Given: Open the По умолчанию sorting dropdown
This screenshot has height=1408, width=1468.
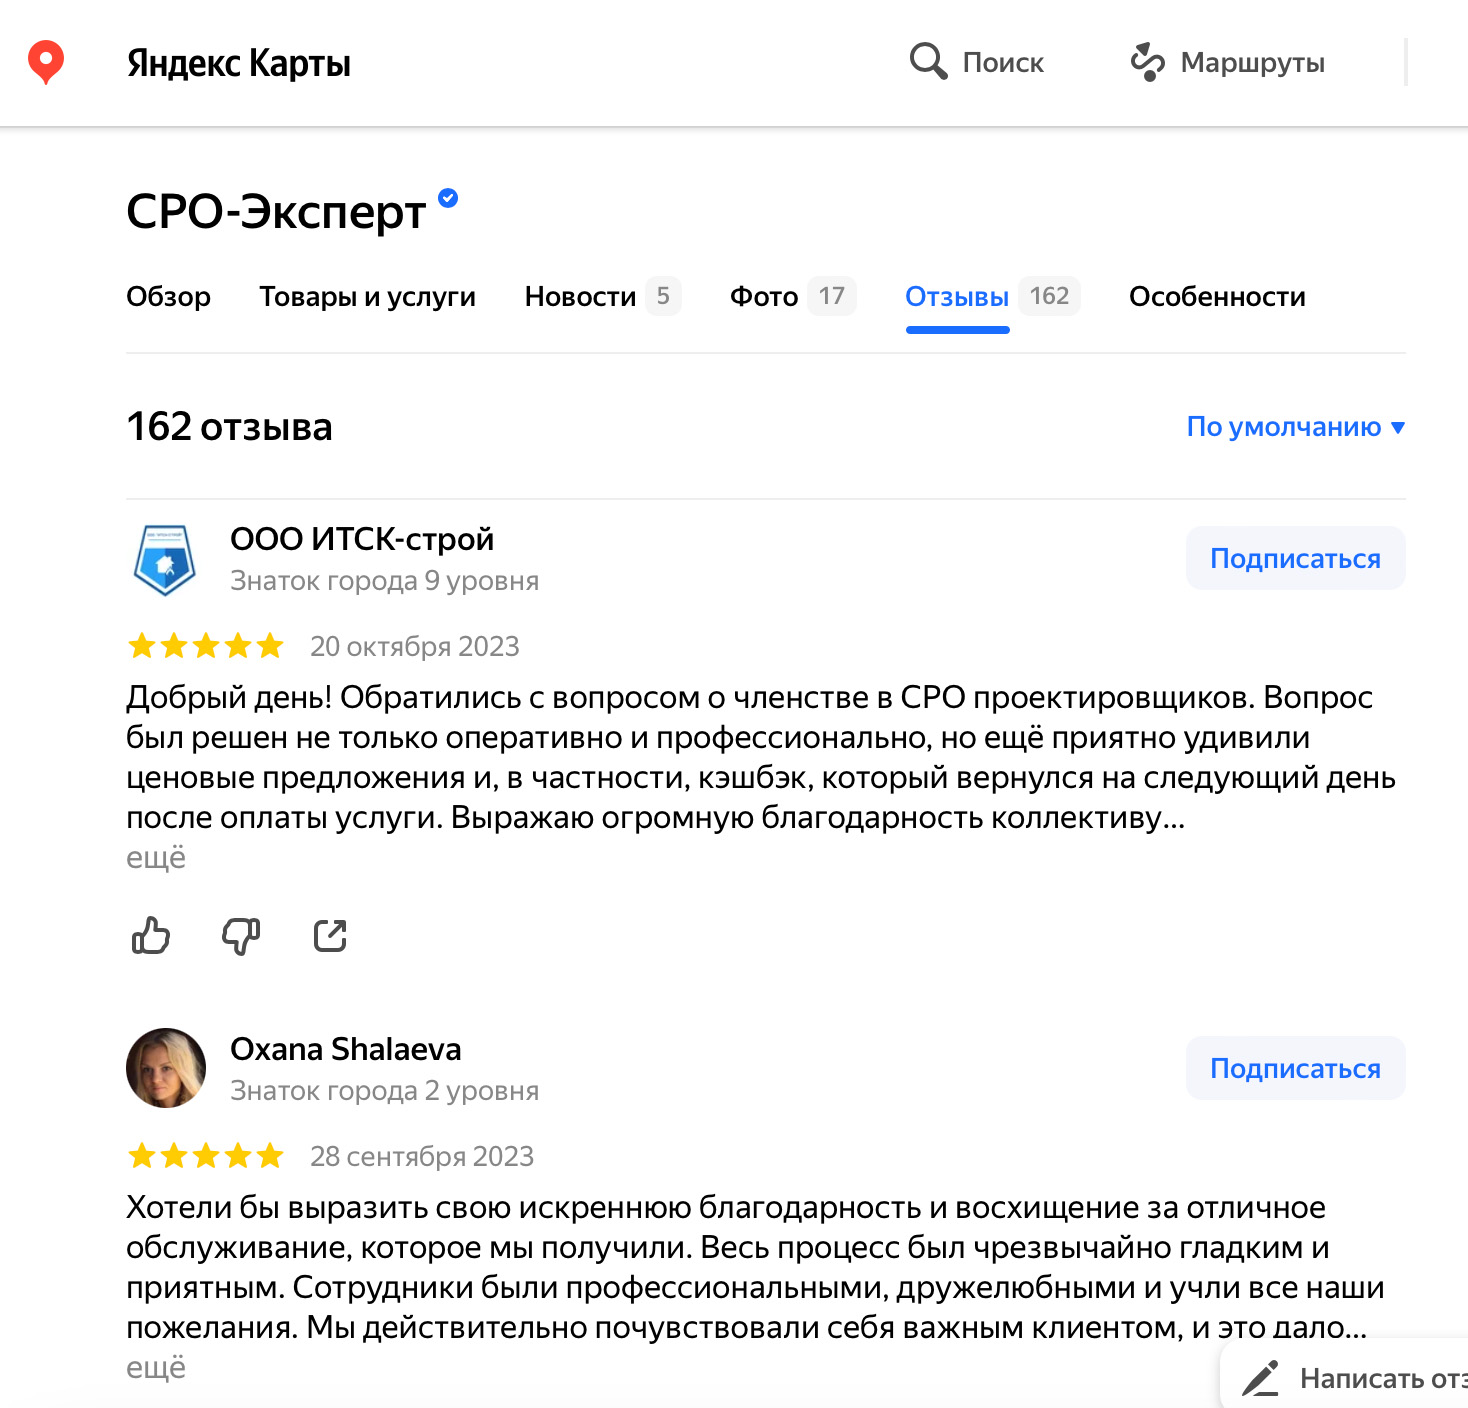Looking at the screenshot, I should point(1295,427).
